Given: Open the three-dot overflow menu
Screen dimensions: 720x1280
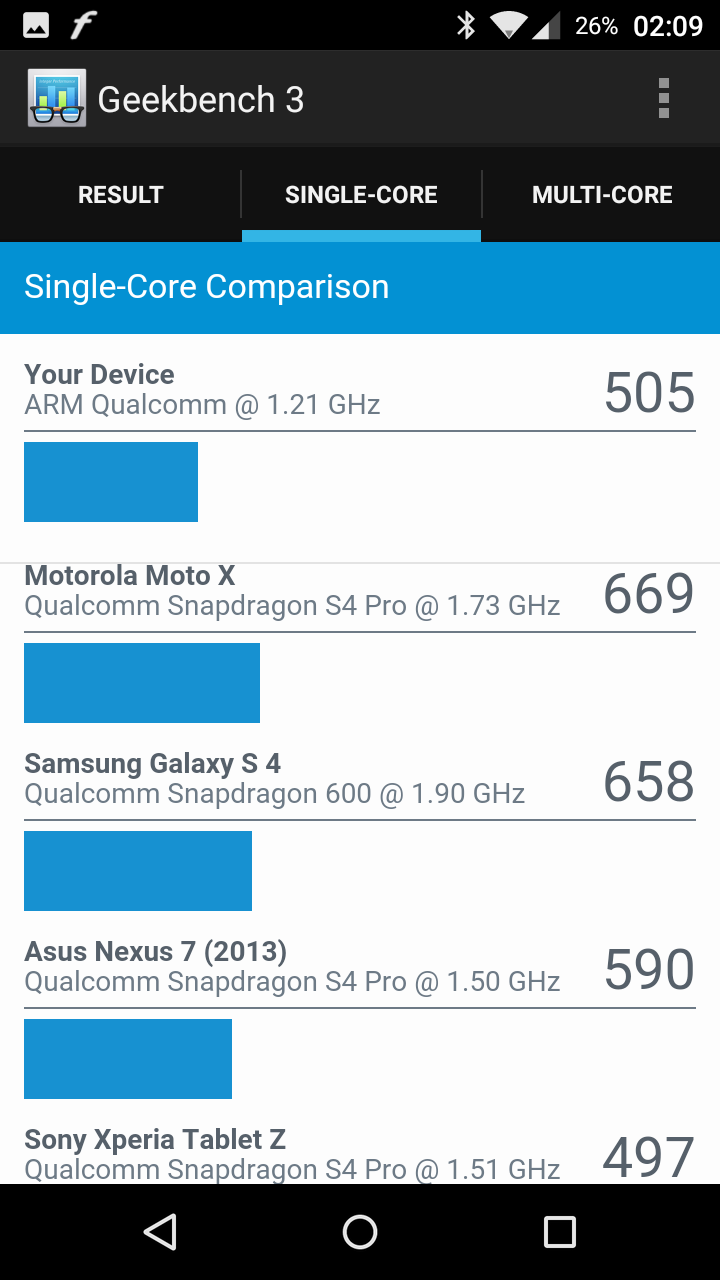Looking at the screenshot, I should click(663, 99).
